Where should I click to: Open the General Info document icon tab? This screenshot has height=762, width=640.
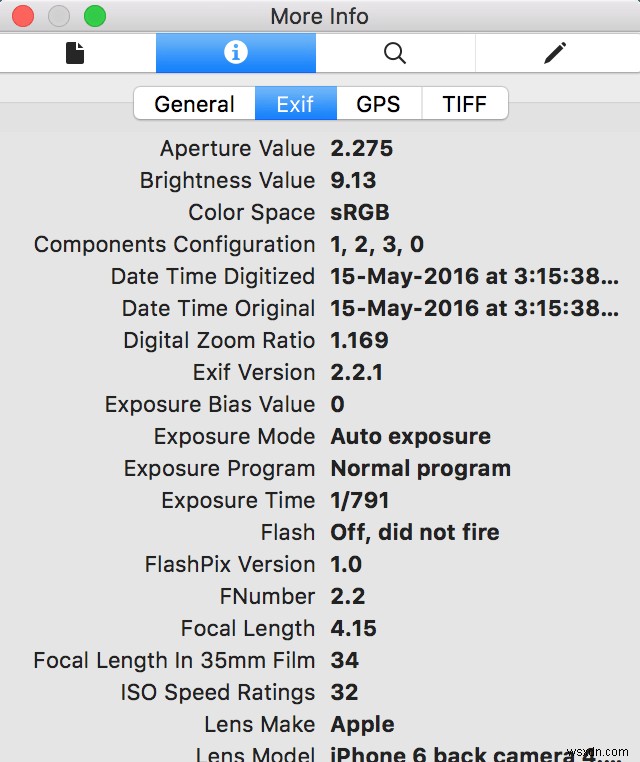click(x=76, y=53)
